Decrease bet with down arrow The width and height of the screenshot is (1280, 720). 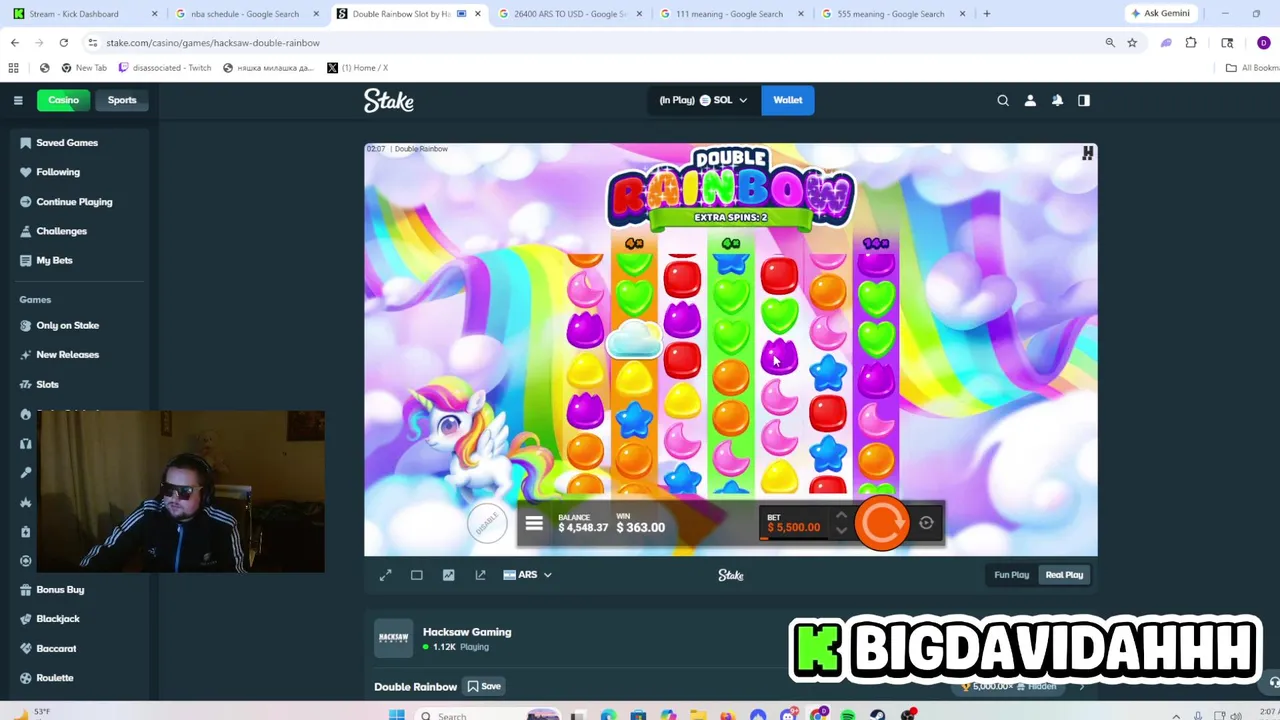click(841, 531)
